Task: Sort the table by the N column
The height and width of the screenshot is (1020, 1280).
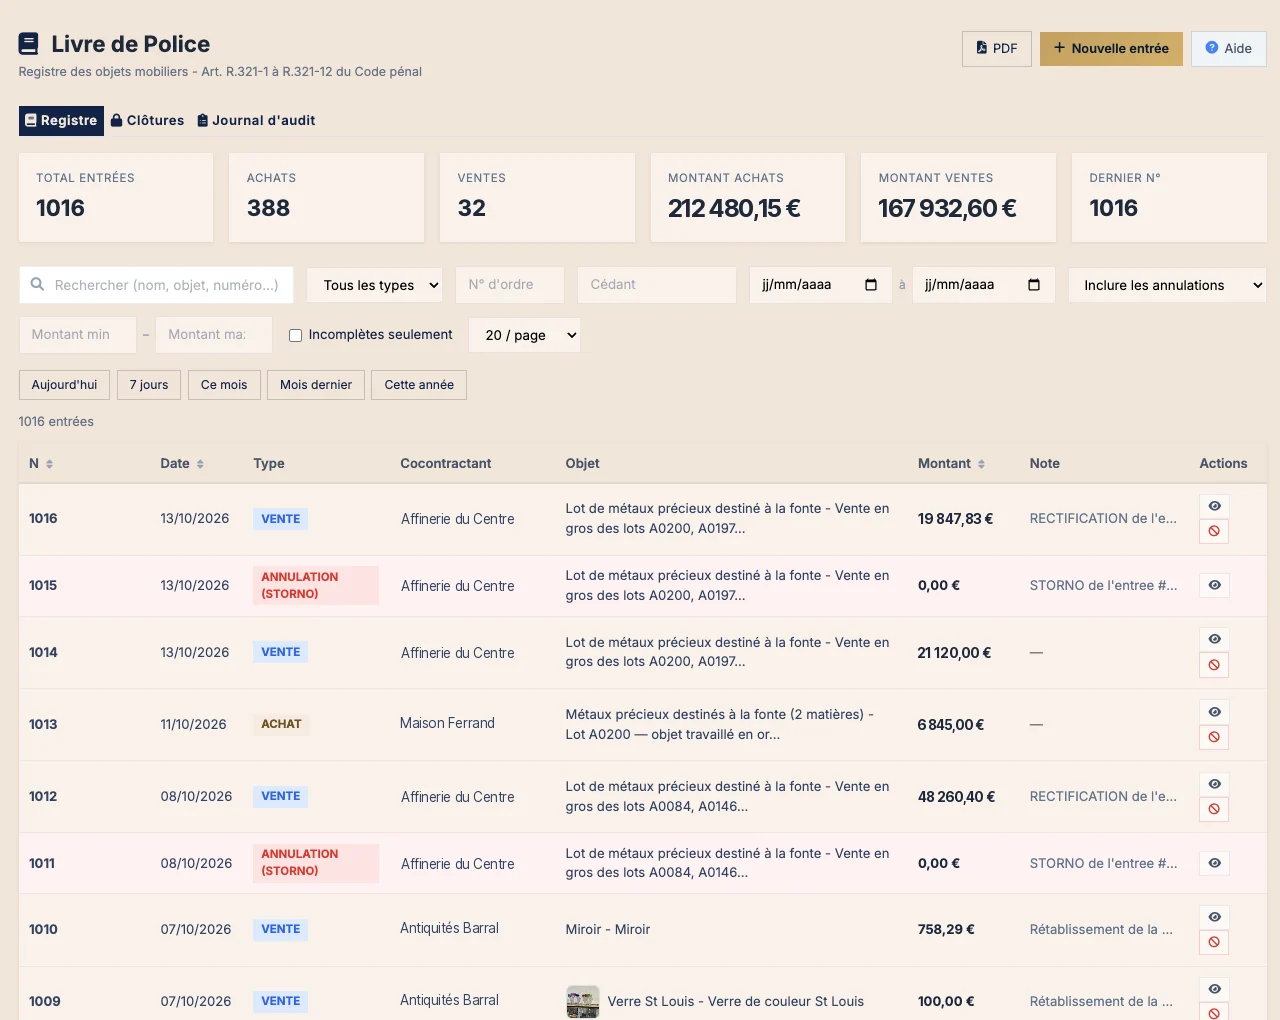Action: pyautogui.click(x=41, y=464)
